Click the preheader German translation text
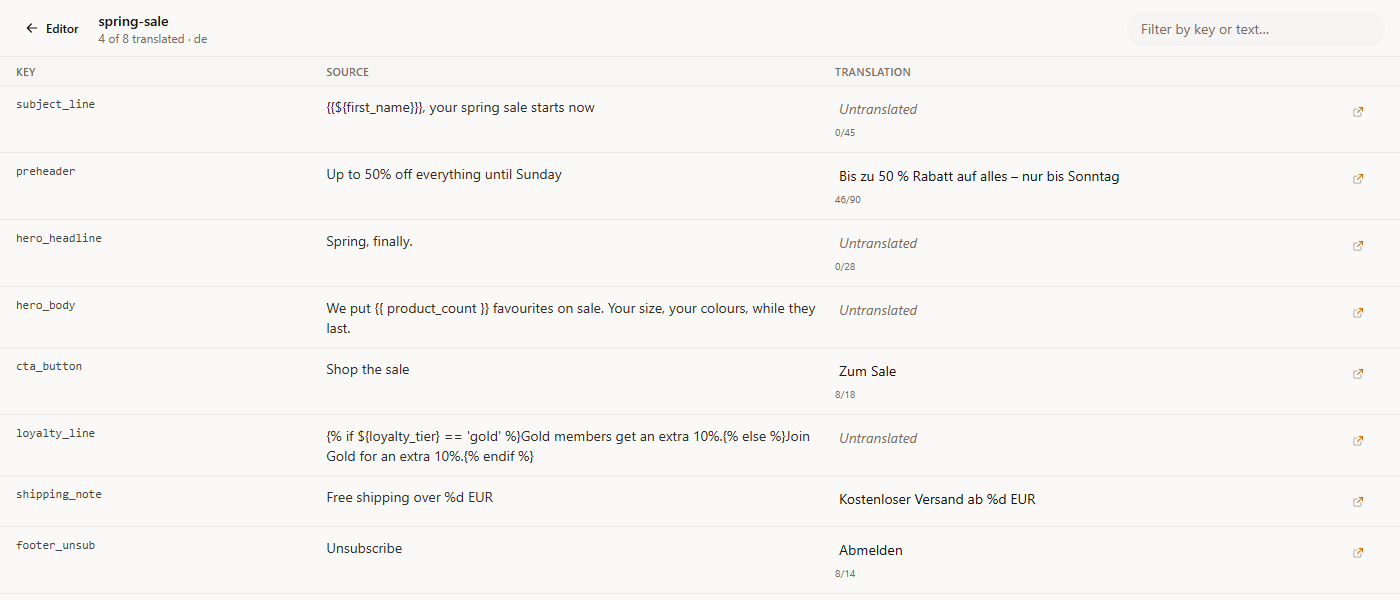1400x600 pixels. coord(979,176)
